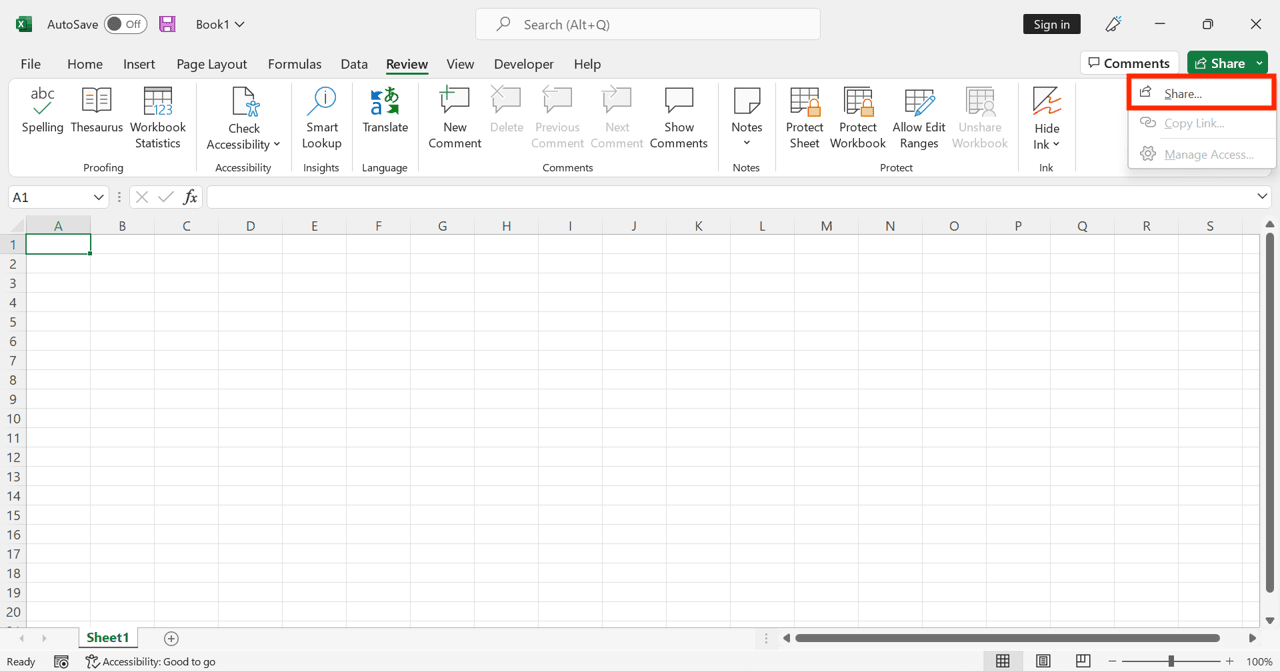Open Smart Lookup

tap(322, 118)
